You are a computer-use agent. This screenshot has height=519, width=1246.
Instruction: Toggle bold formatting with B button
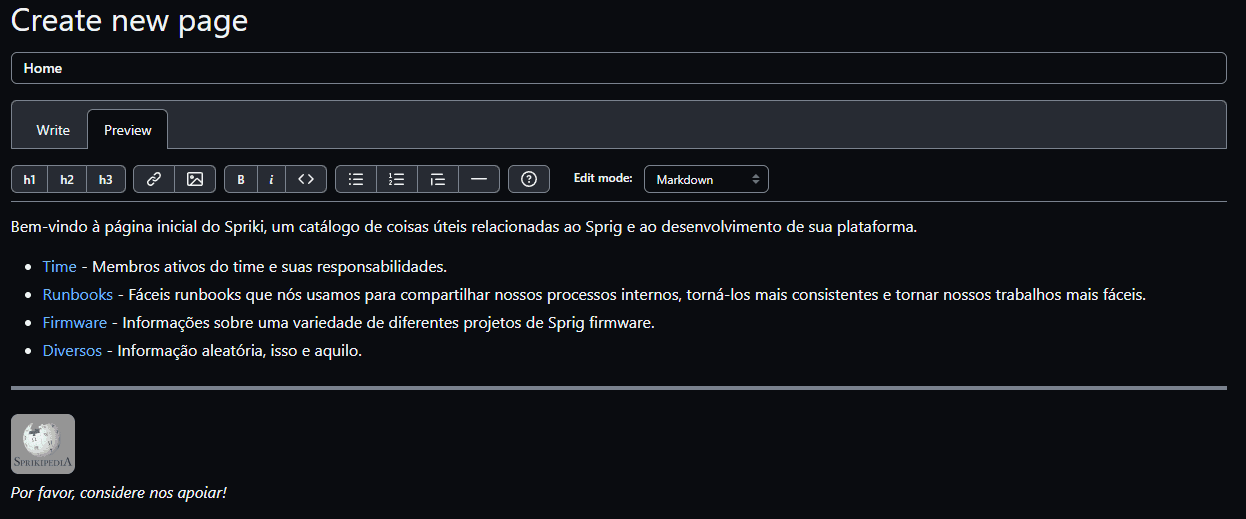[x=241, y=179]
